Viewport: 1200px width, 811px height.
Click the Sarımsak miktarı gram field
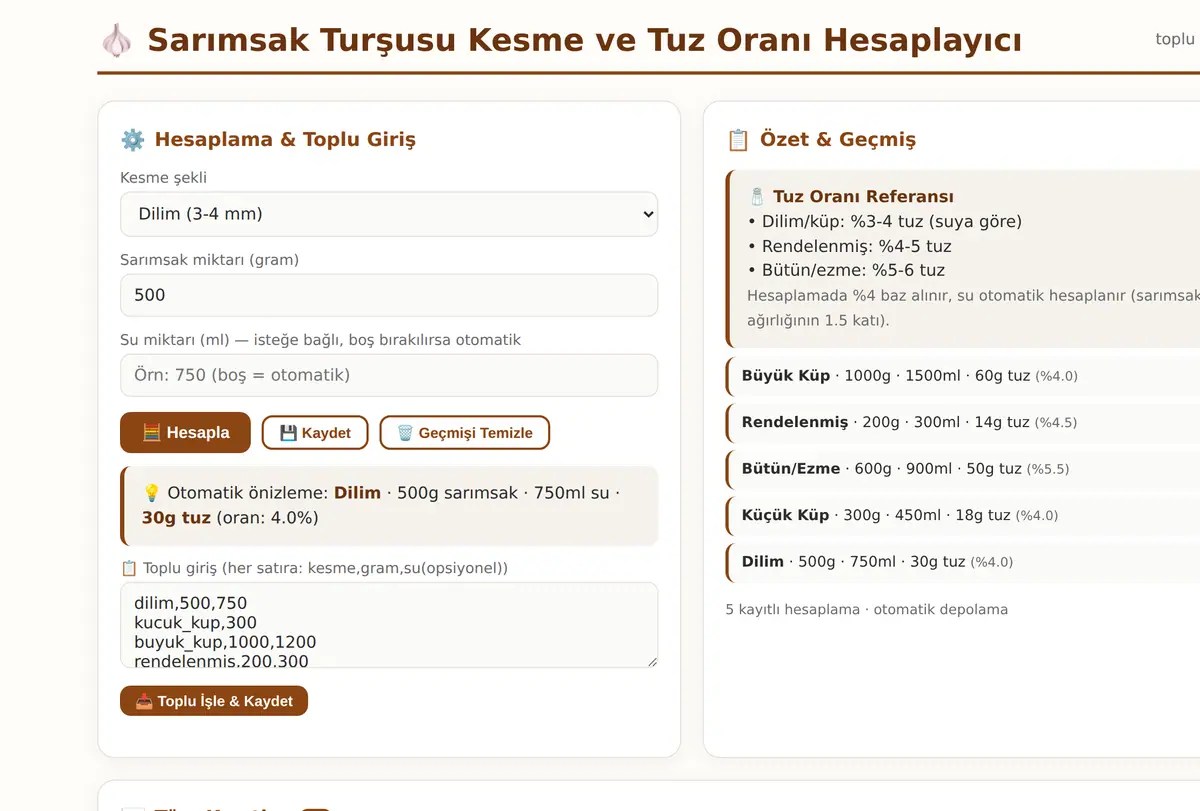pos(389,295)
